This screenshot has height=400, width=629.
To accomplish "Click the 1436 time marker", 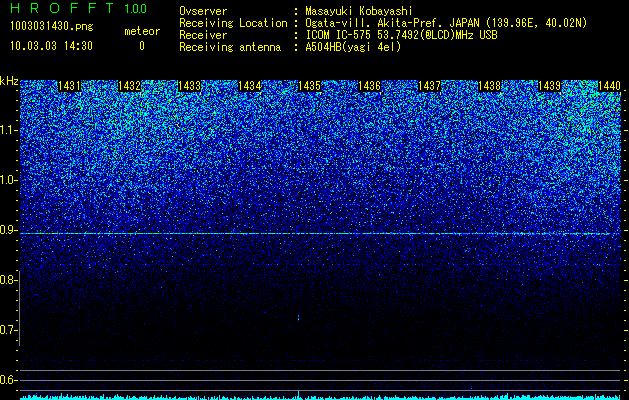I will [x=369, y=86].
